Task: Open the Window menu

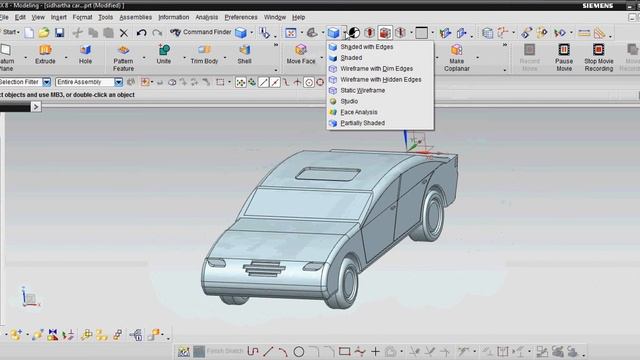Action: [x=275, y=17]
